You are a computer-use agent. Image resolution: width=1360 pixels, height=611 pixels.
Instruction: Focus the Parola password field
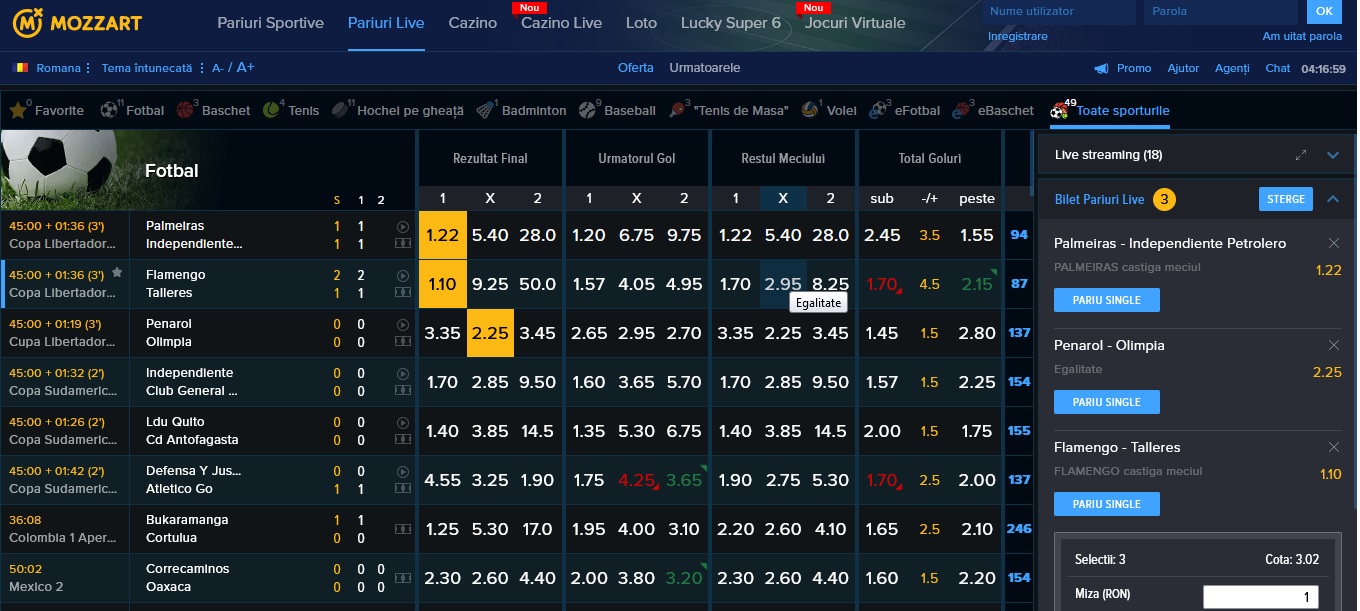pos(1221,12)
